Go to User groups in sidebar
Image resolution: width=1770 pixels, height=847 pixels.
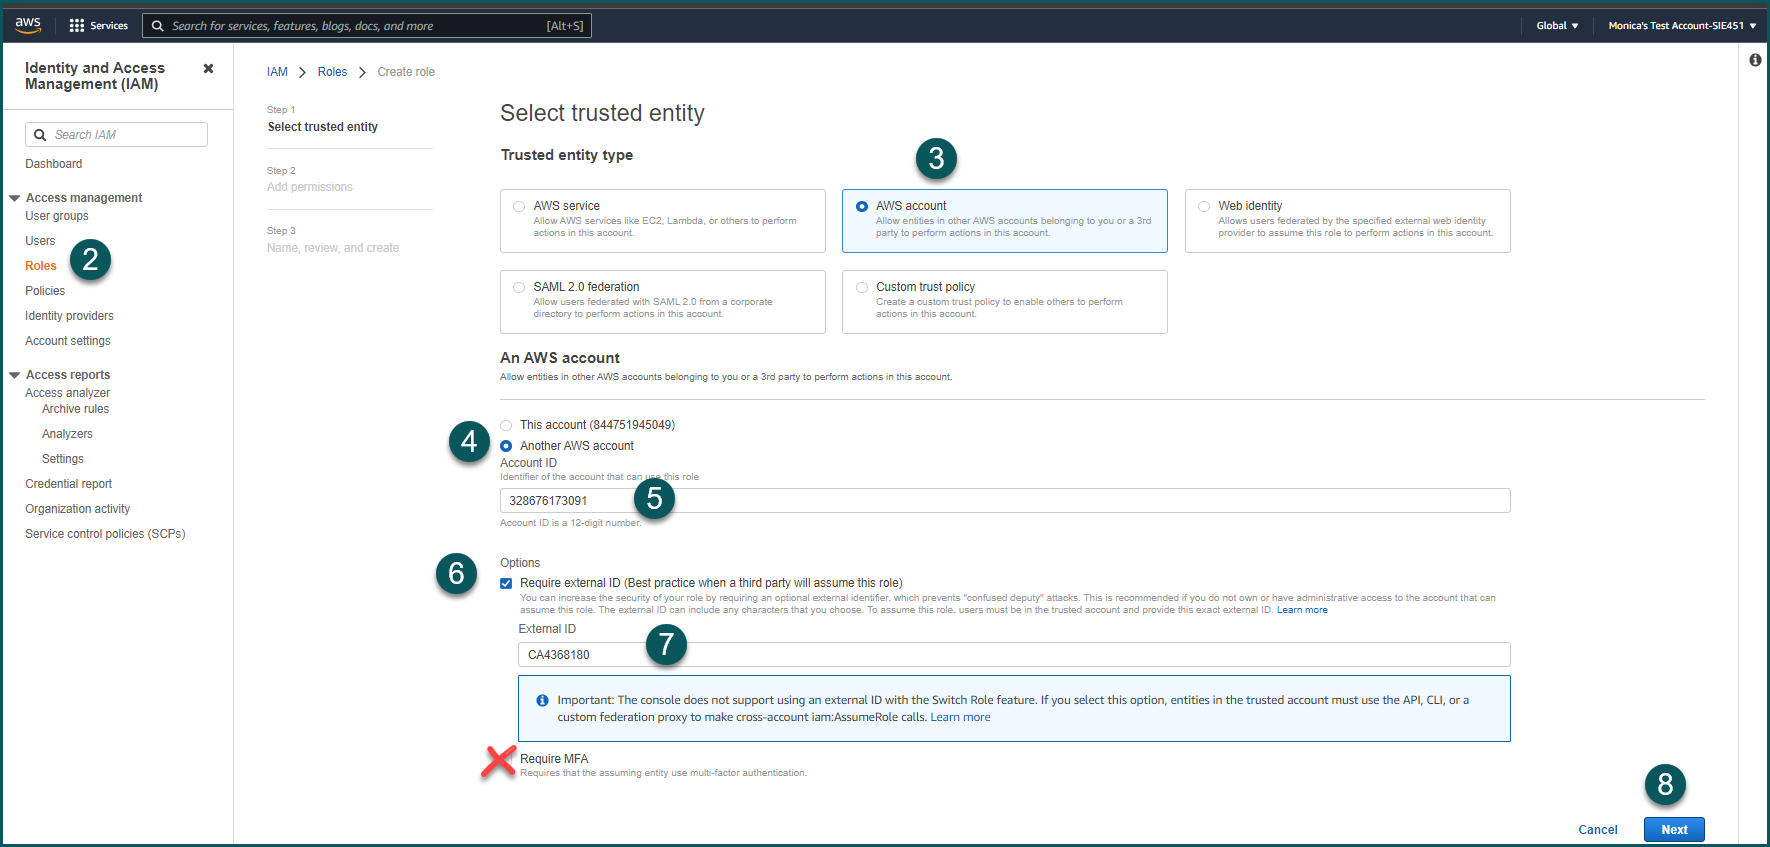point(57,216)
